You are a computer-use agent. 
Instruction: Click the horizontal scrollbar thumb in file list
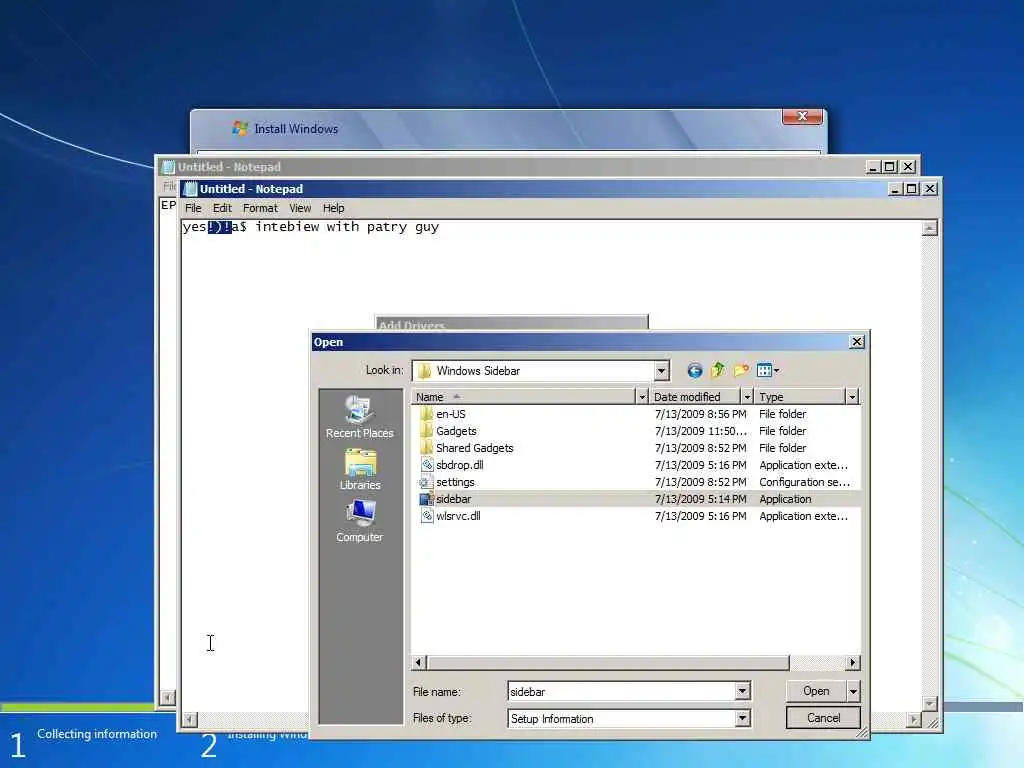coord(609,663)
